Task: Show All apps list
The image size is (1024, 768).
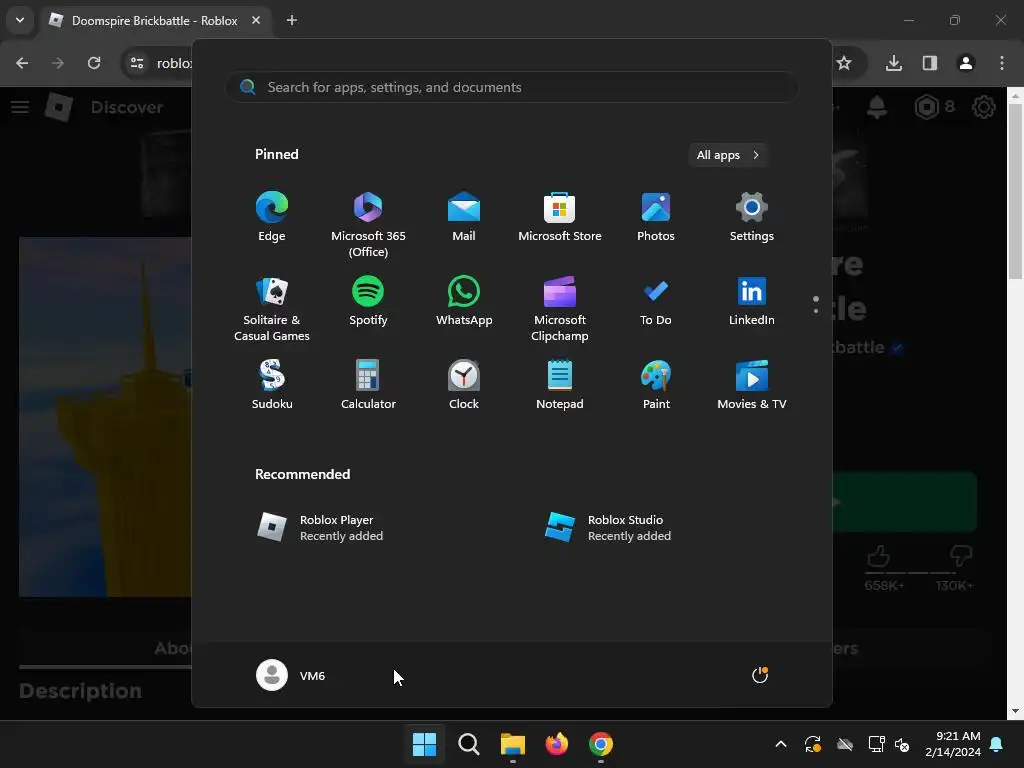Action: [x=728, y=155]
